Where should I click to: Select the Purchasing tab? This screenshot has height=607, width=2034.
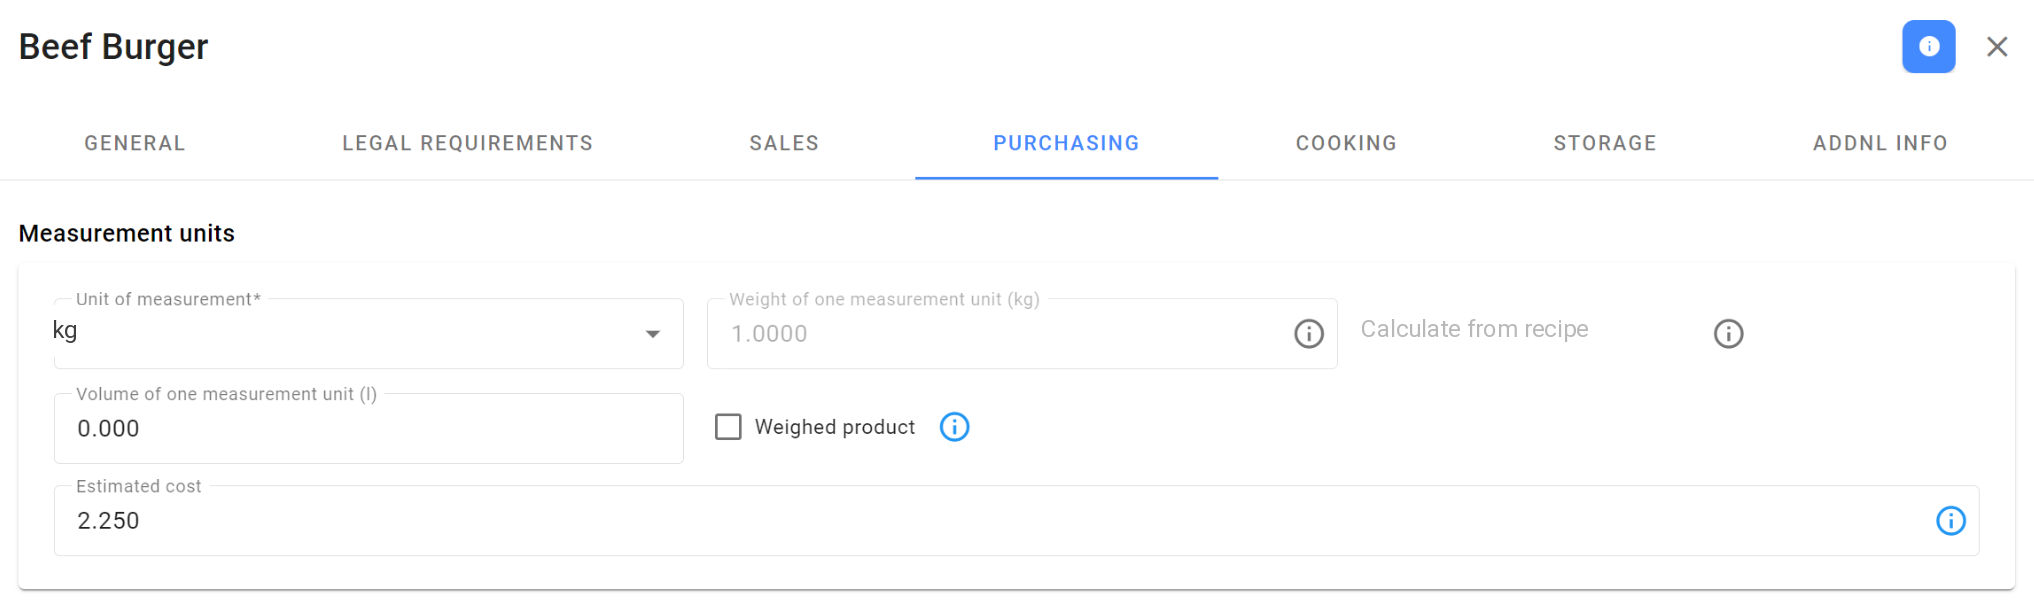tap(1066, 143)
